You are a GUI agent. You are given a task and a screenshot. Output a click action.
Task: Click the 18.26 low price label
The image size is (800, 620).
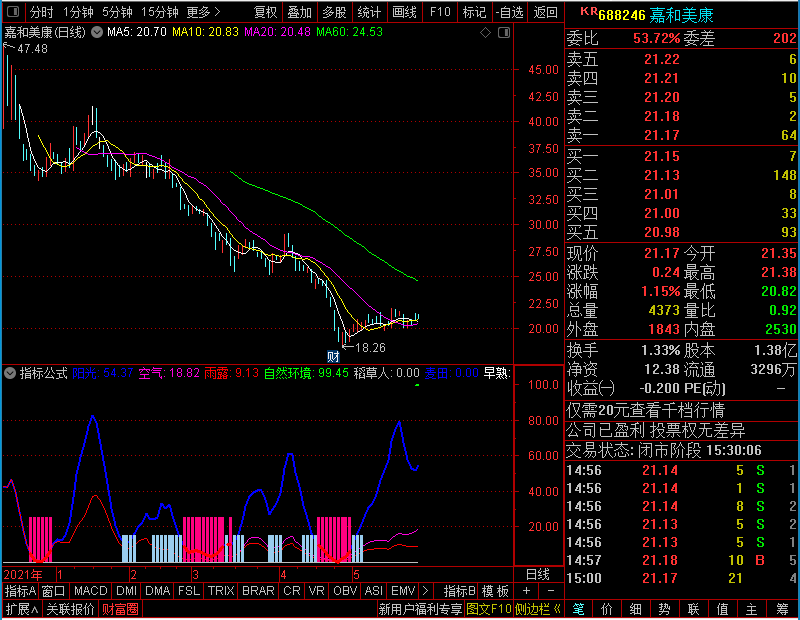coord(370,348)
